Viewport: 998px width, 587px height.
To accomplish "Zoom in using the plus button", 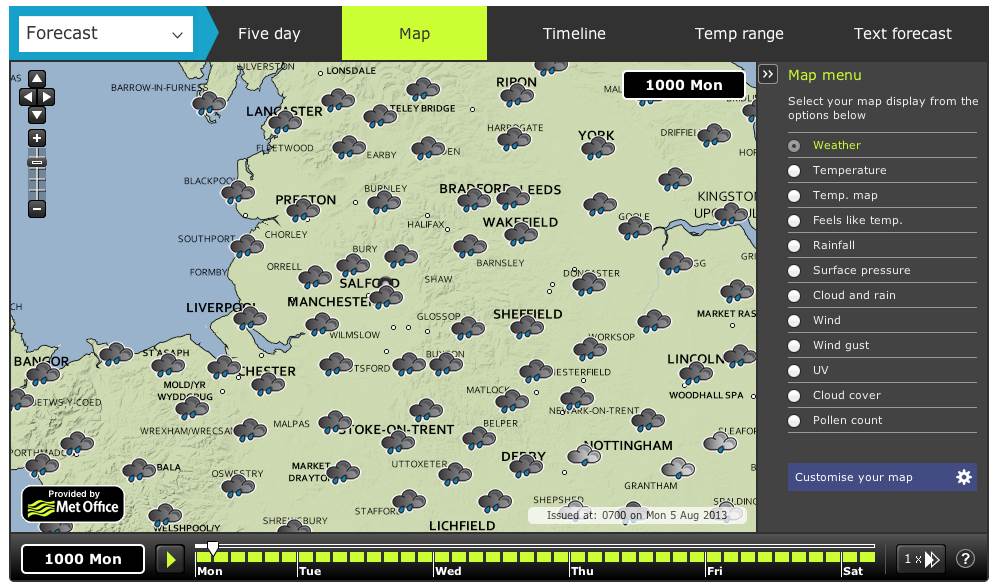I will [x=37, y=138].
